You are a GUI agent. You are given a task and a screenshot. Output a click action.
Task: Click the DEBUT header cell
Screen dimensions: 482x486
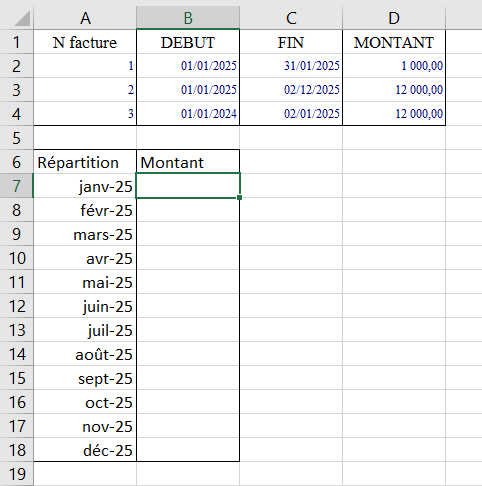[x=188, y=42]
